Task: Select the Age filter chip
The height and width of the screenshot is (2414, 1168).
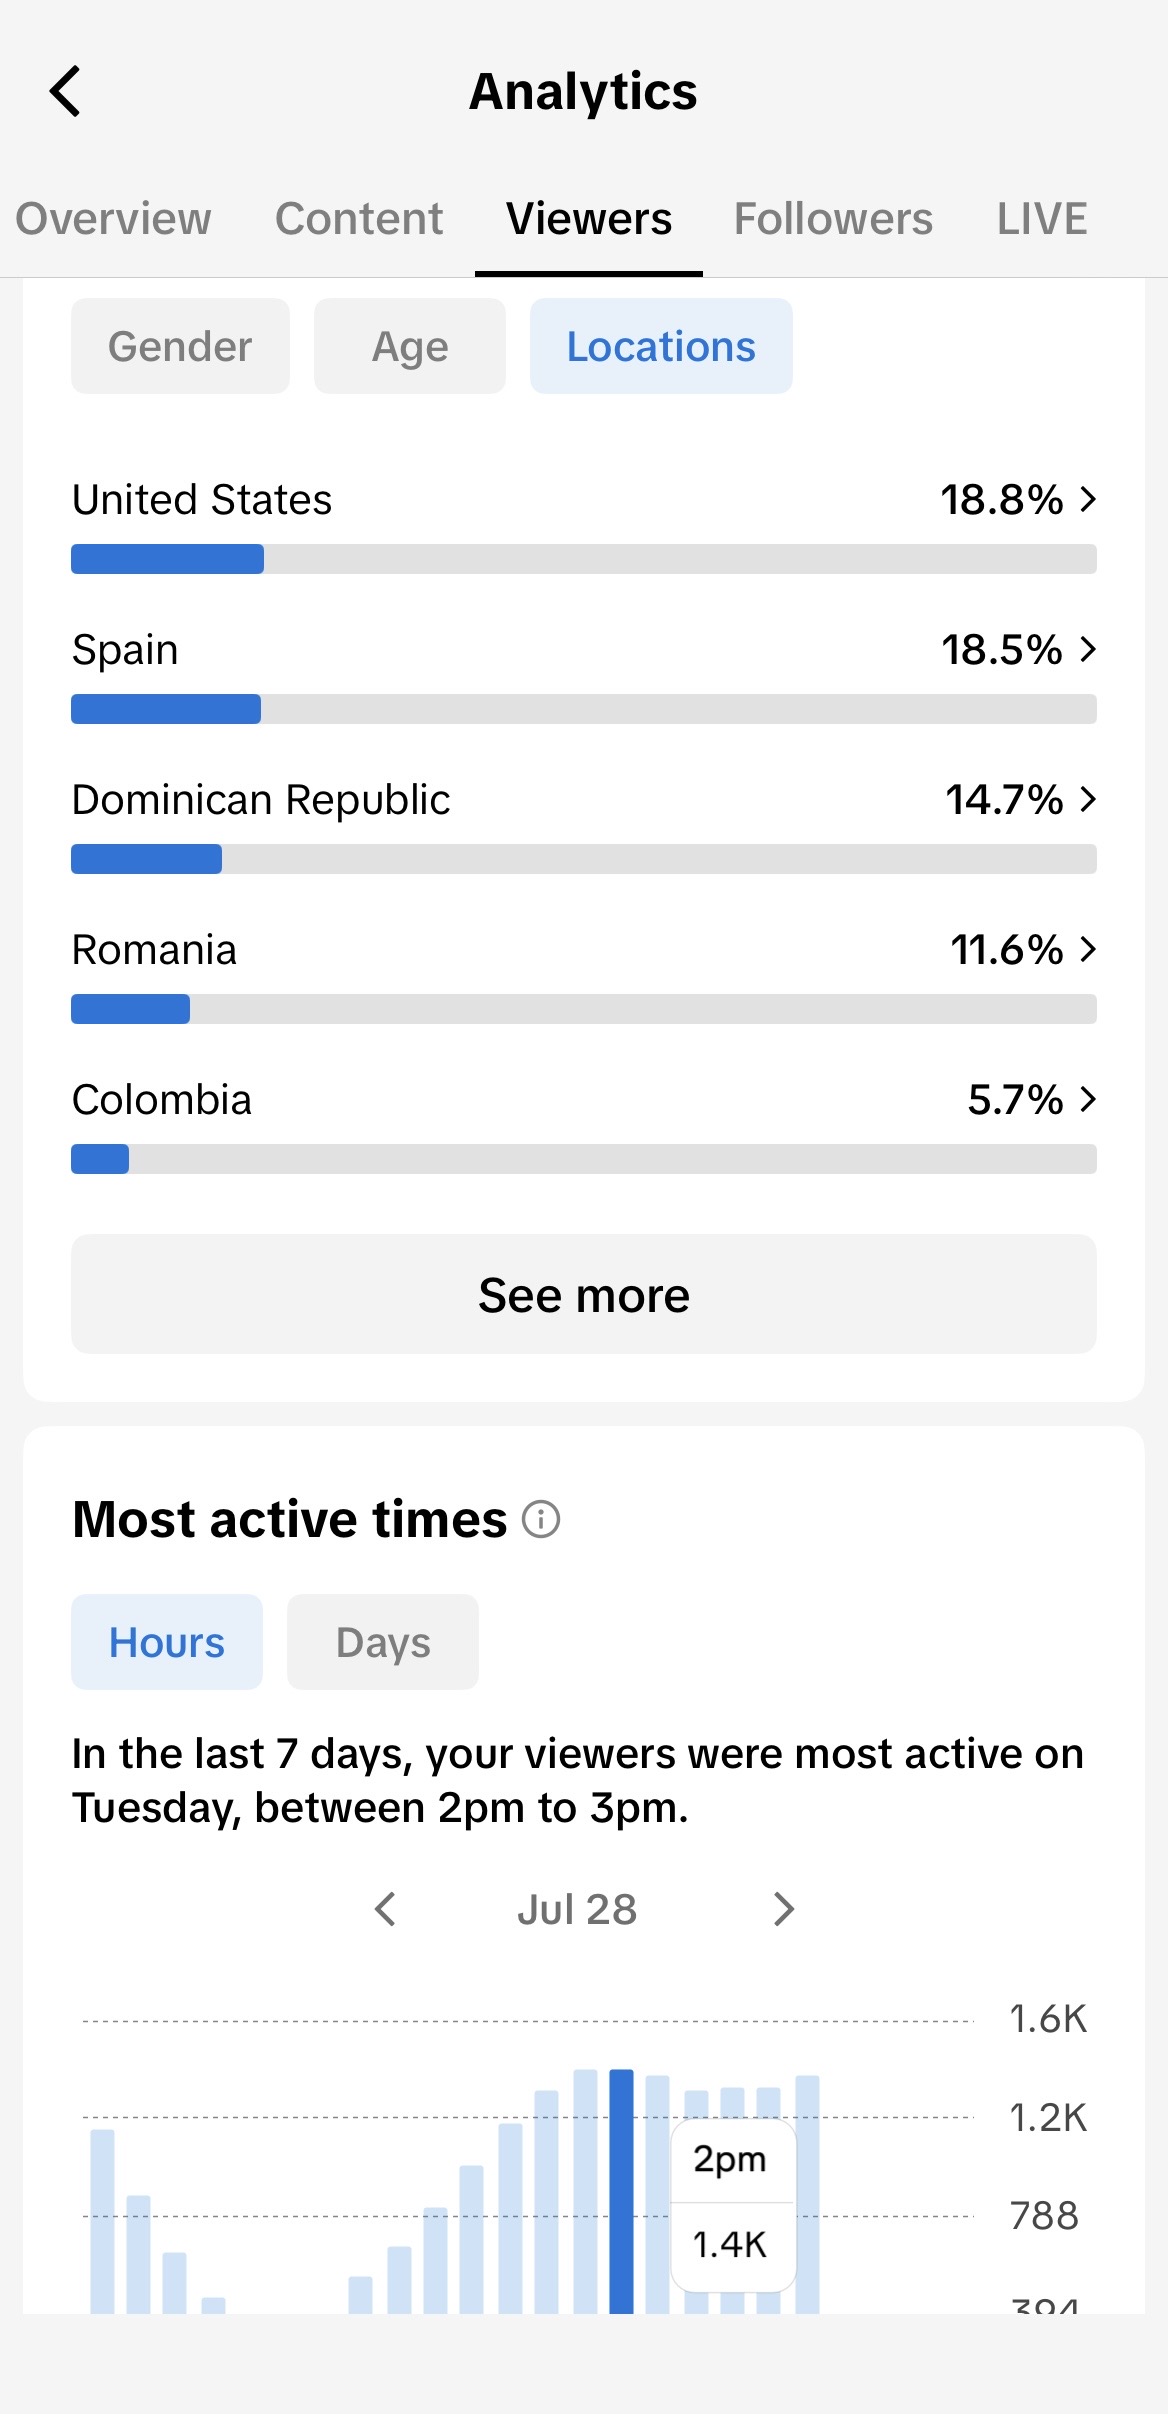Action: click(x=410, y=346)
